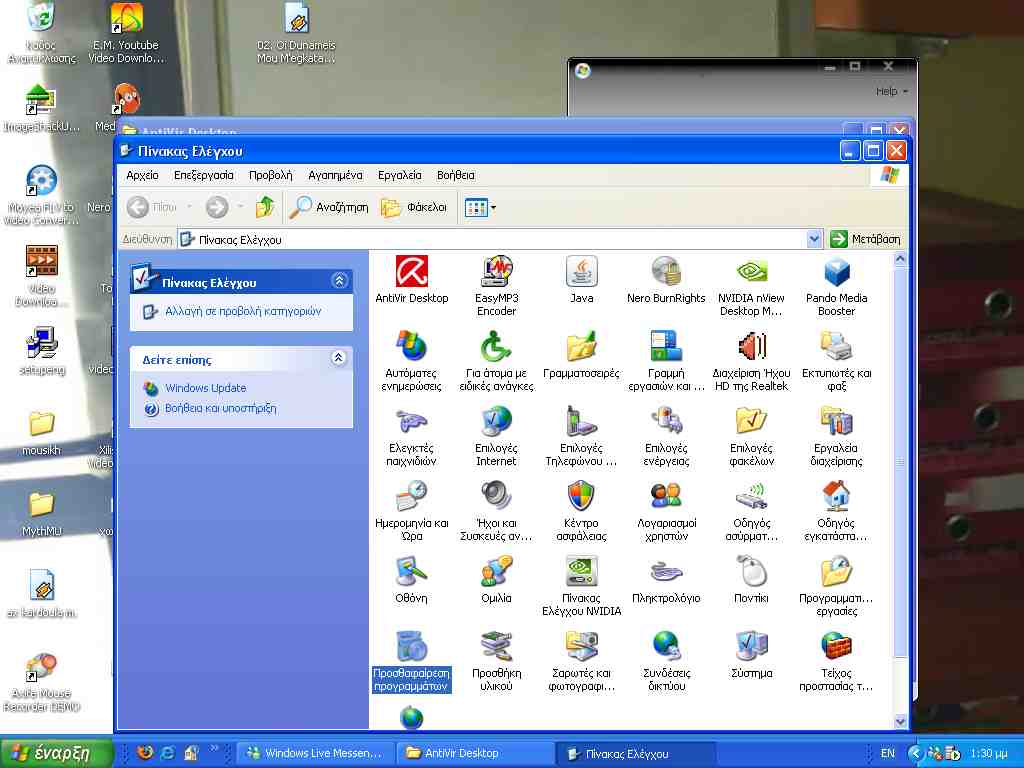Open Εκτυπωτές και φαξ
This screenshot has height=768, width=1024.
pos(836,361)
